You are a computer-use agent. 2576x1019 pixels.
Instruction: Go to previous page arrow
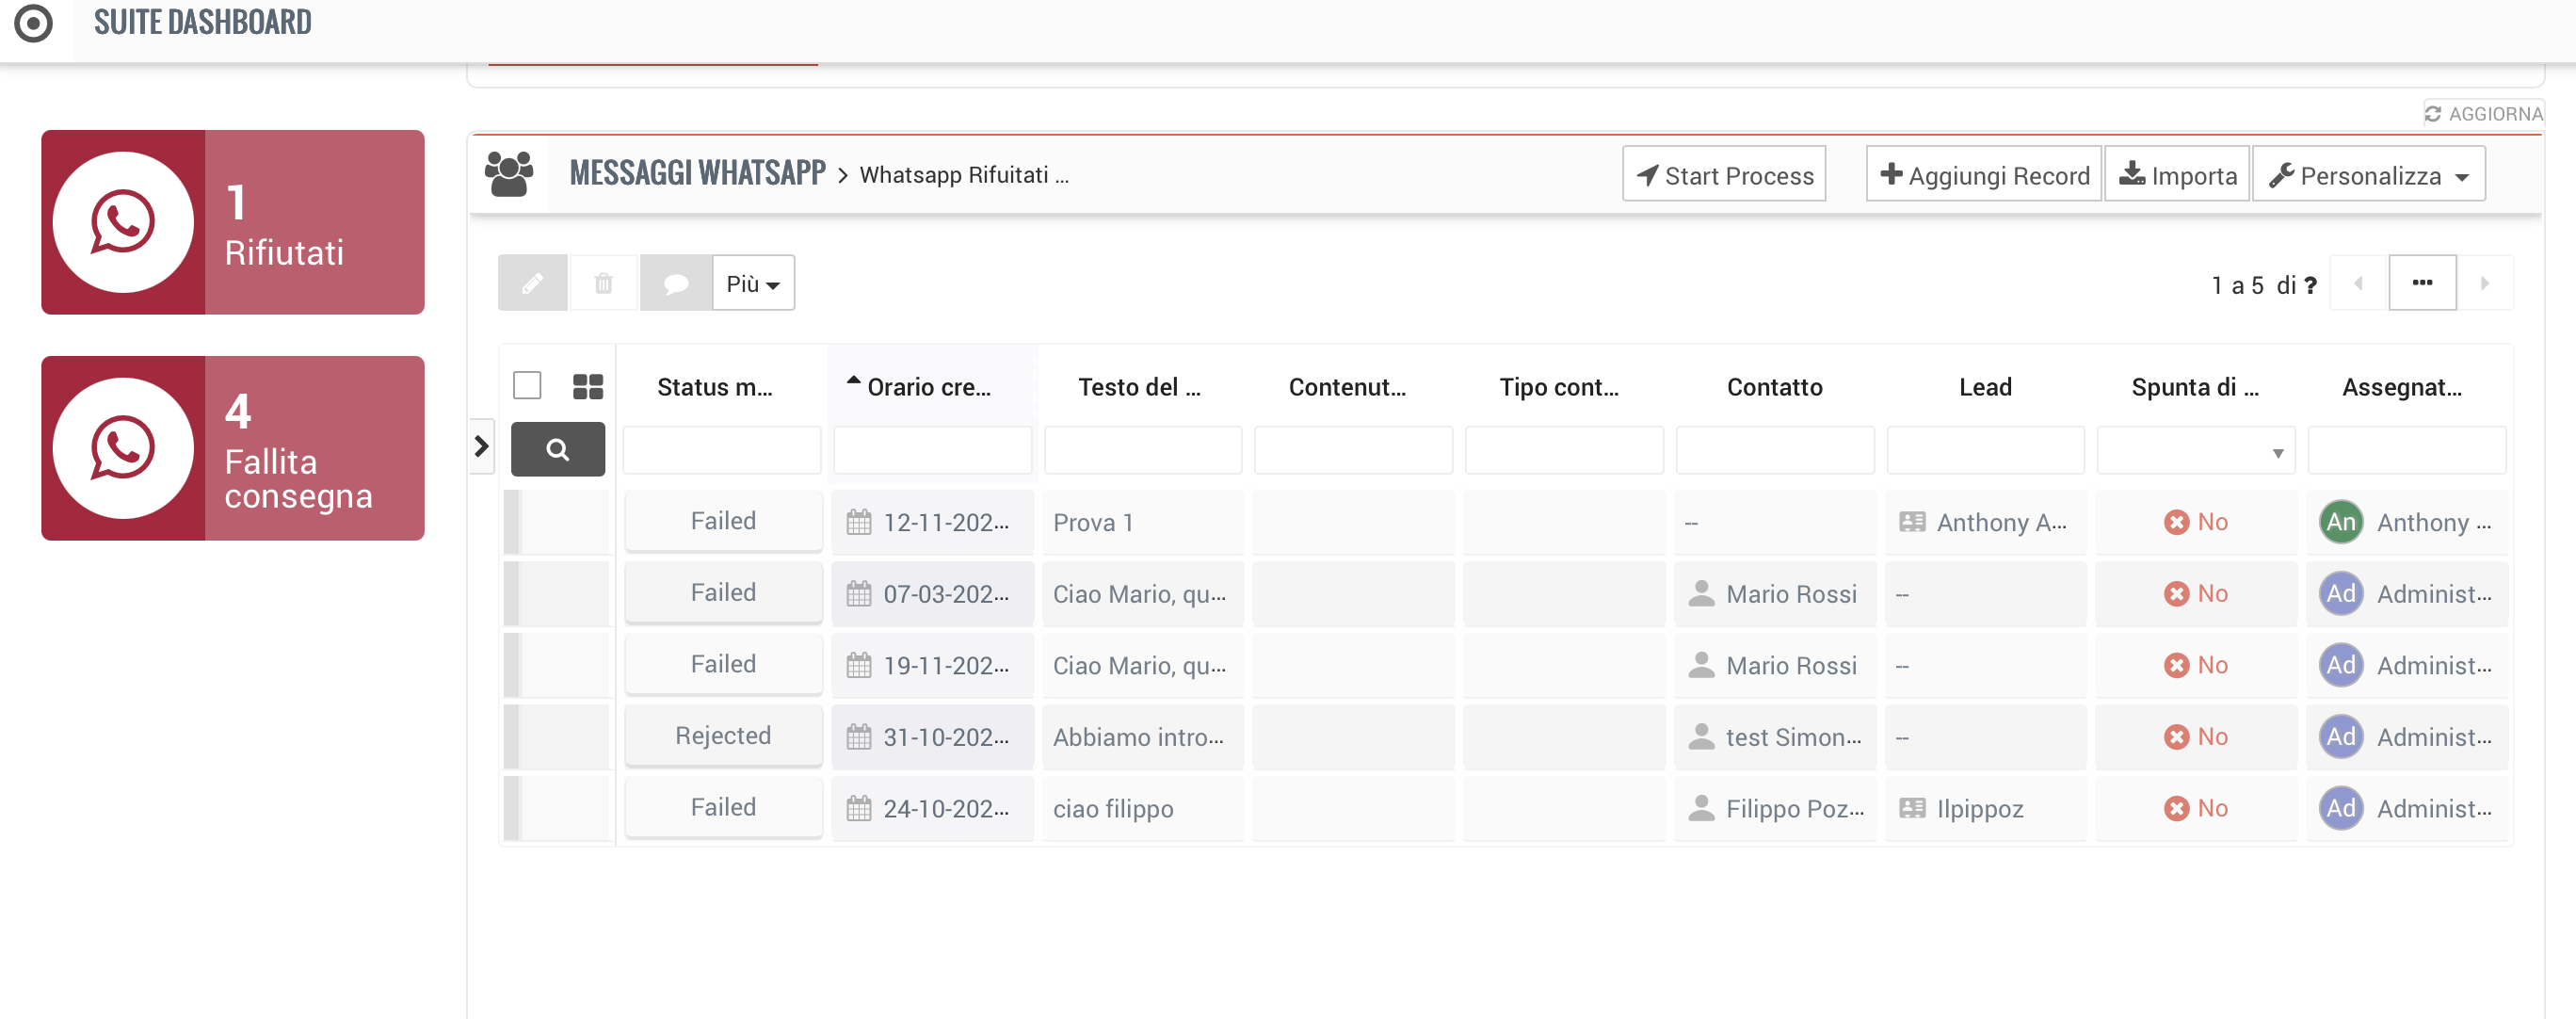(x=2359, y=283)
